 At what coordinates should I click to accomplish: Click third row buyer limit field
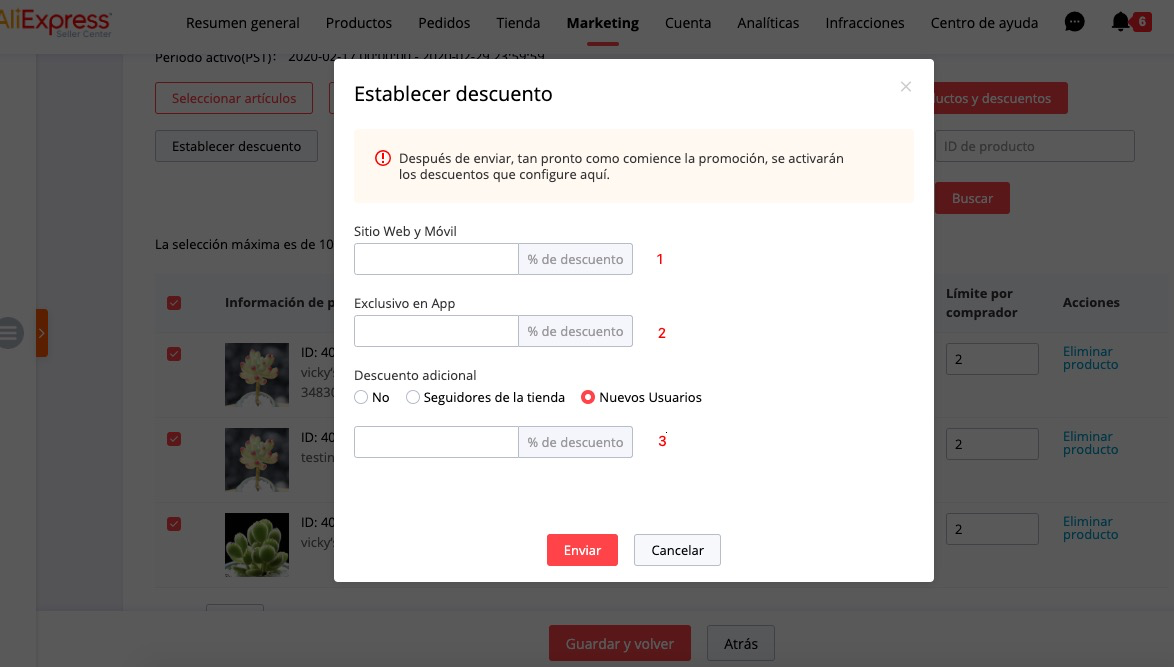click(x=992, y=529)
